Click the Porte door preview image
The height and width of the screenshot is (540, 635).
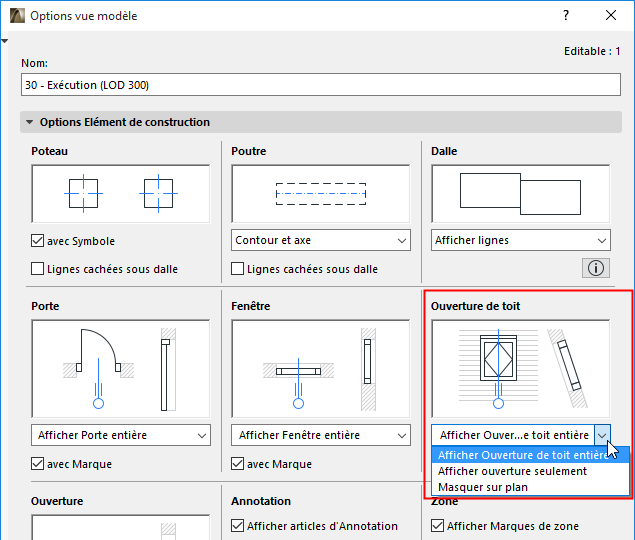tap(121, 365)
